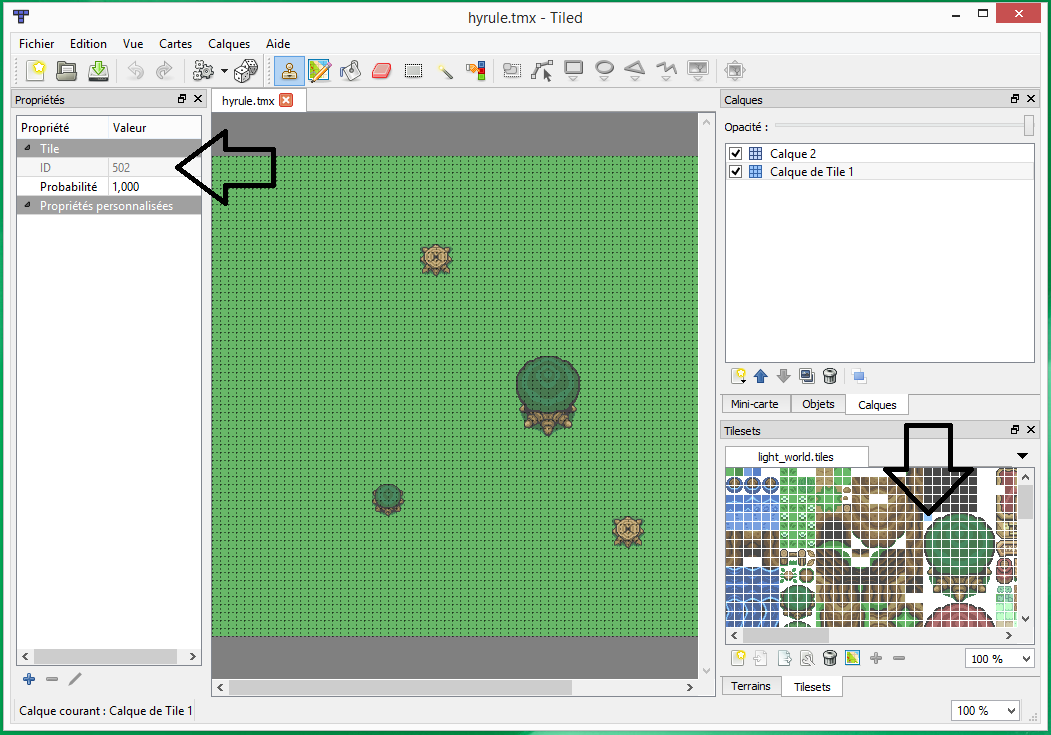Click the edit terrain information icon

pos(853,658)
